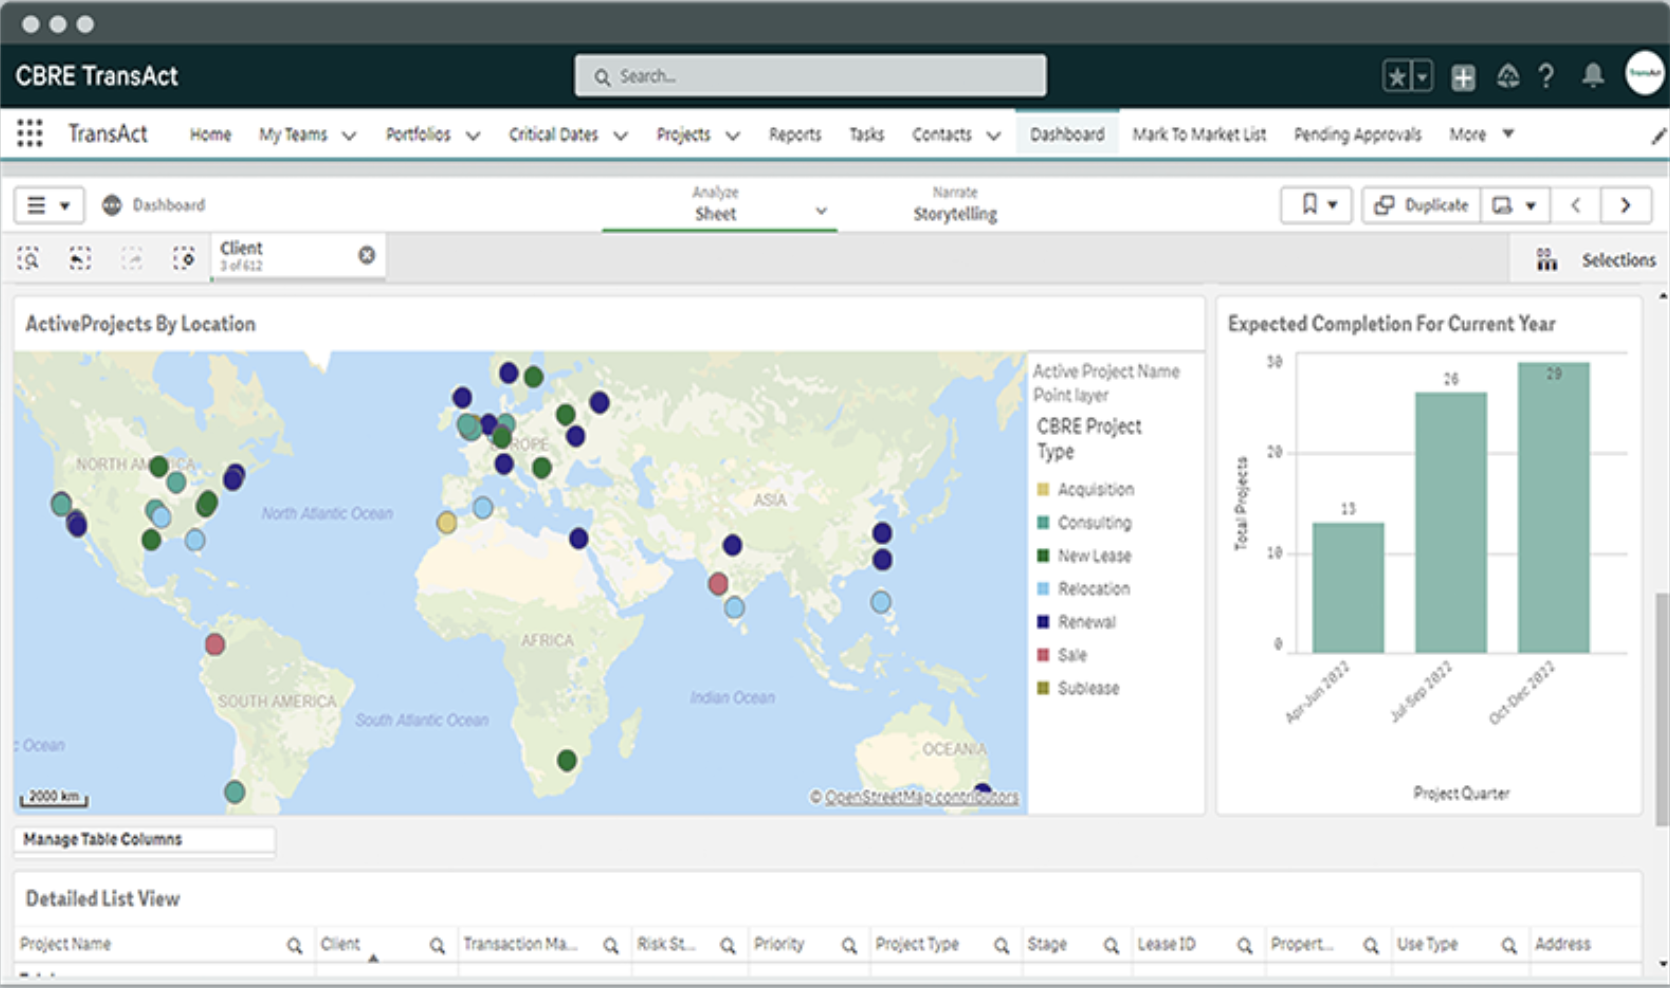The image size is (1670, 988).
Task: Expand the Contacts chevron
Action: [x=993, y=135]
